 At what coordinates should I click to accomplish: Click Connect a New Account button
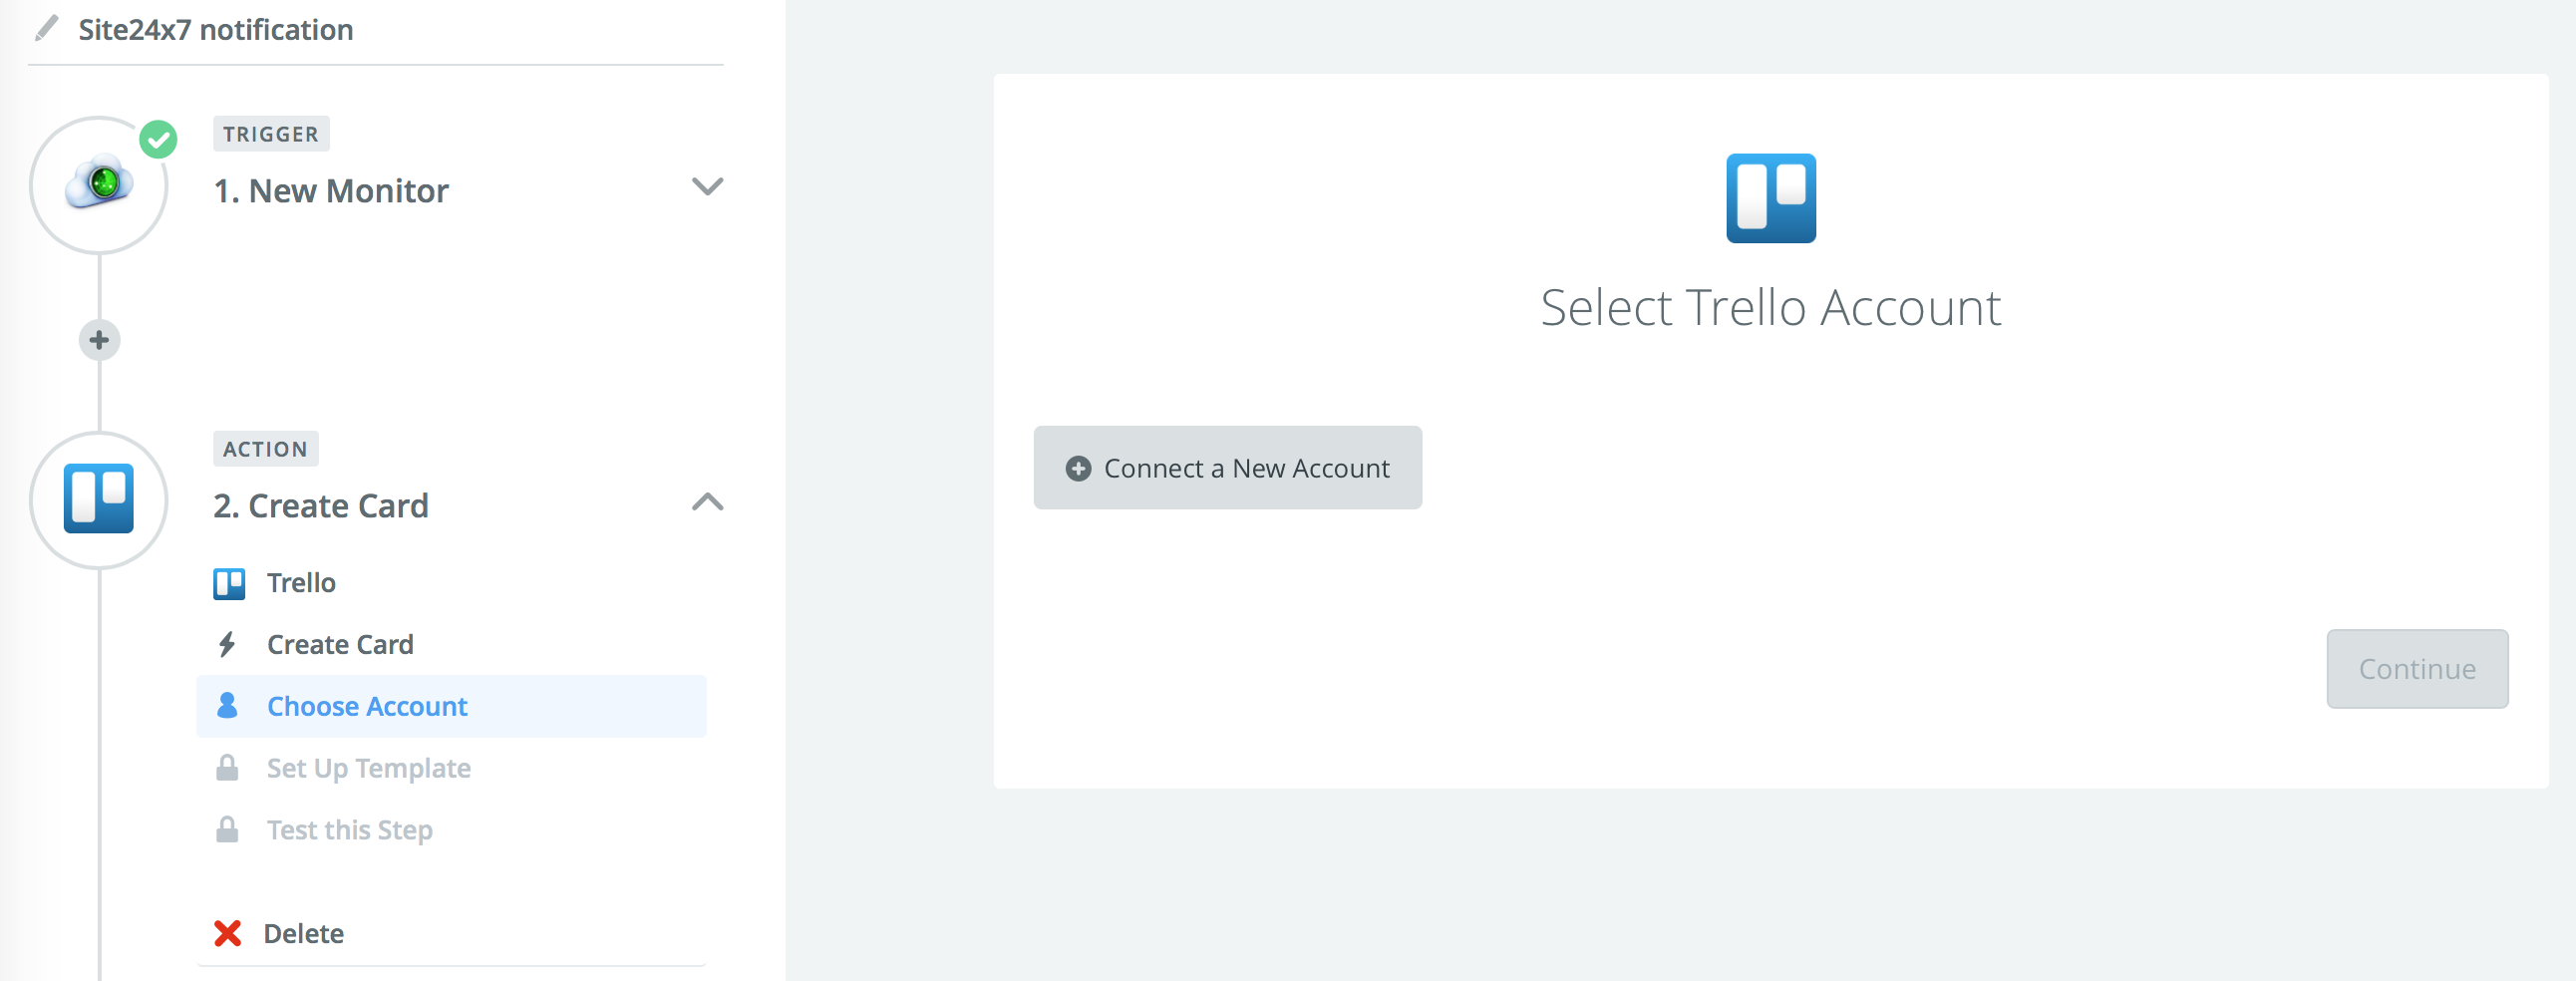tap(1227, 468)
